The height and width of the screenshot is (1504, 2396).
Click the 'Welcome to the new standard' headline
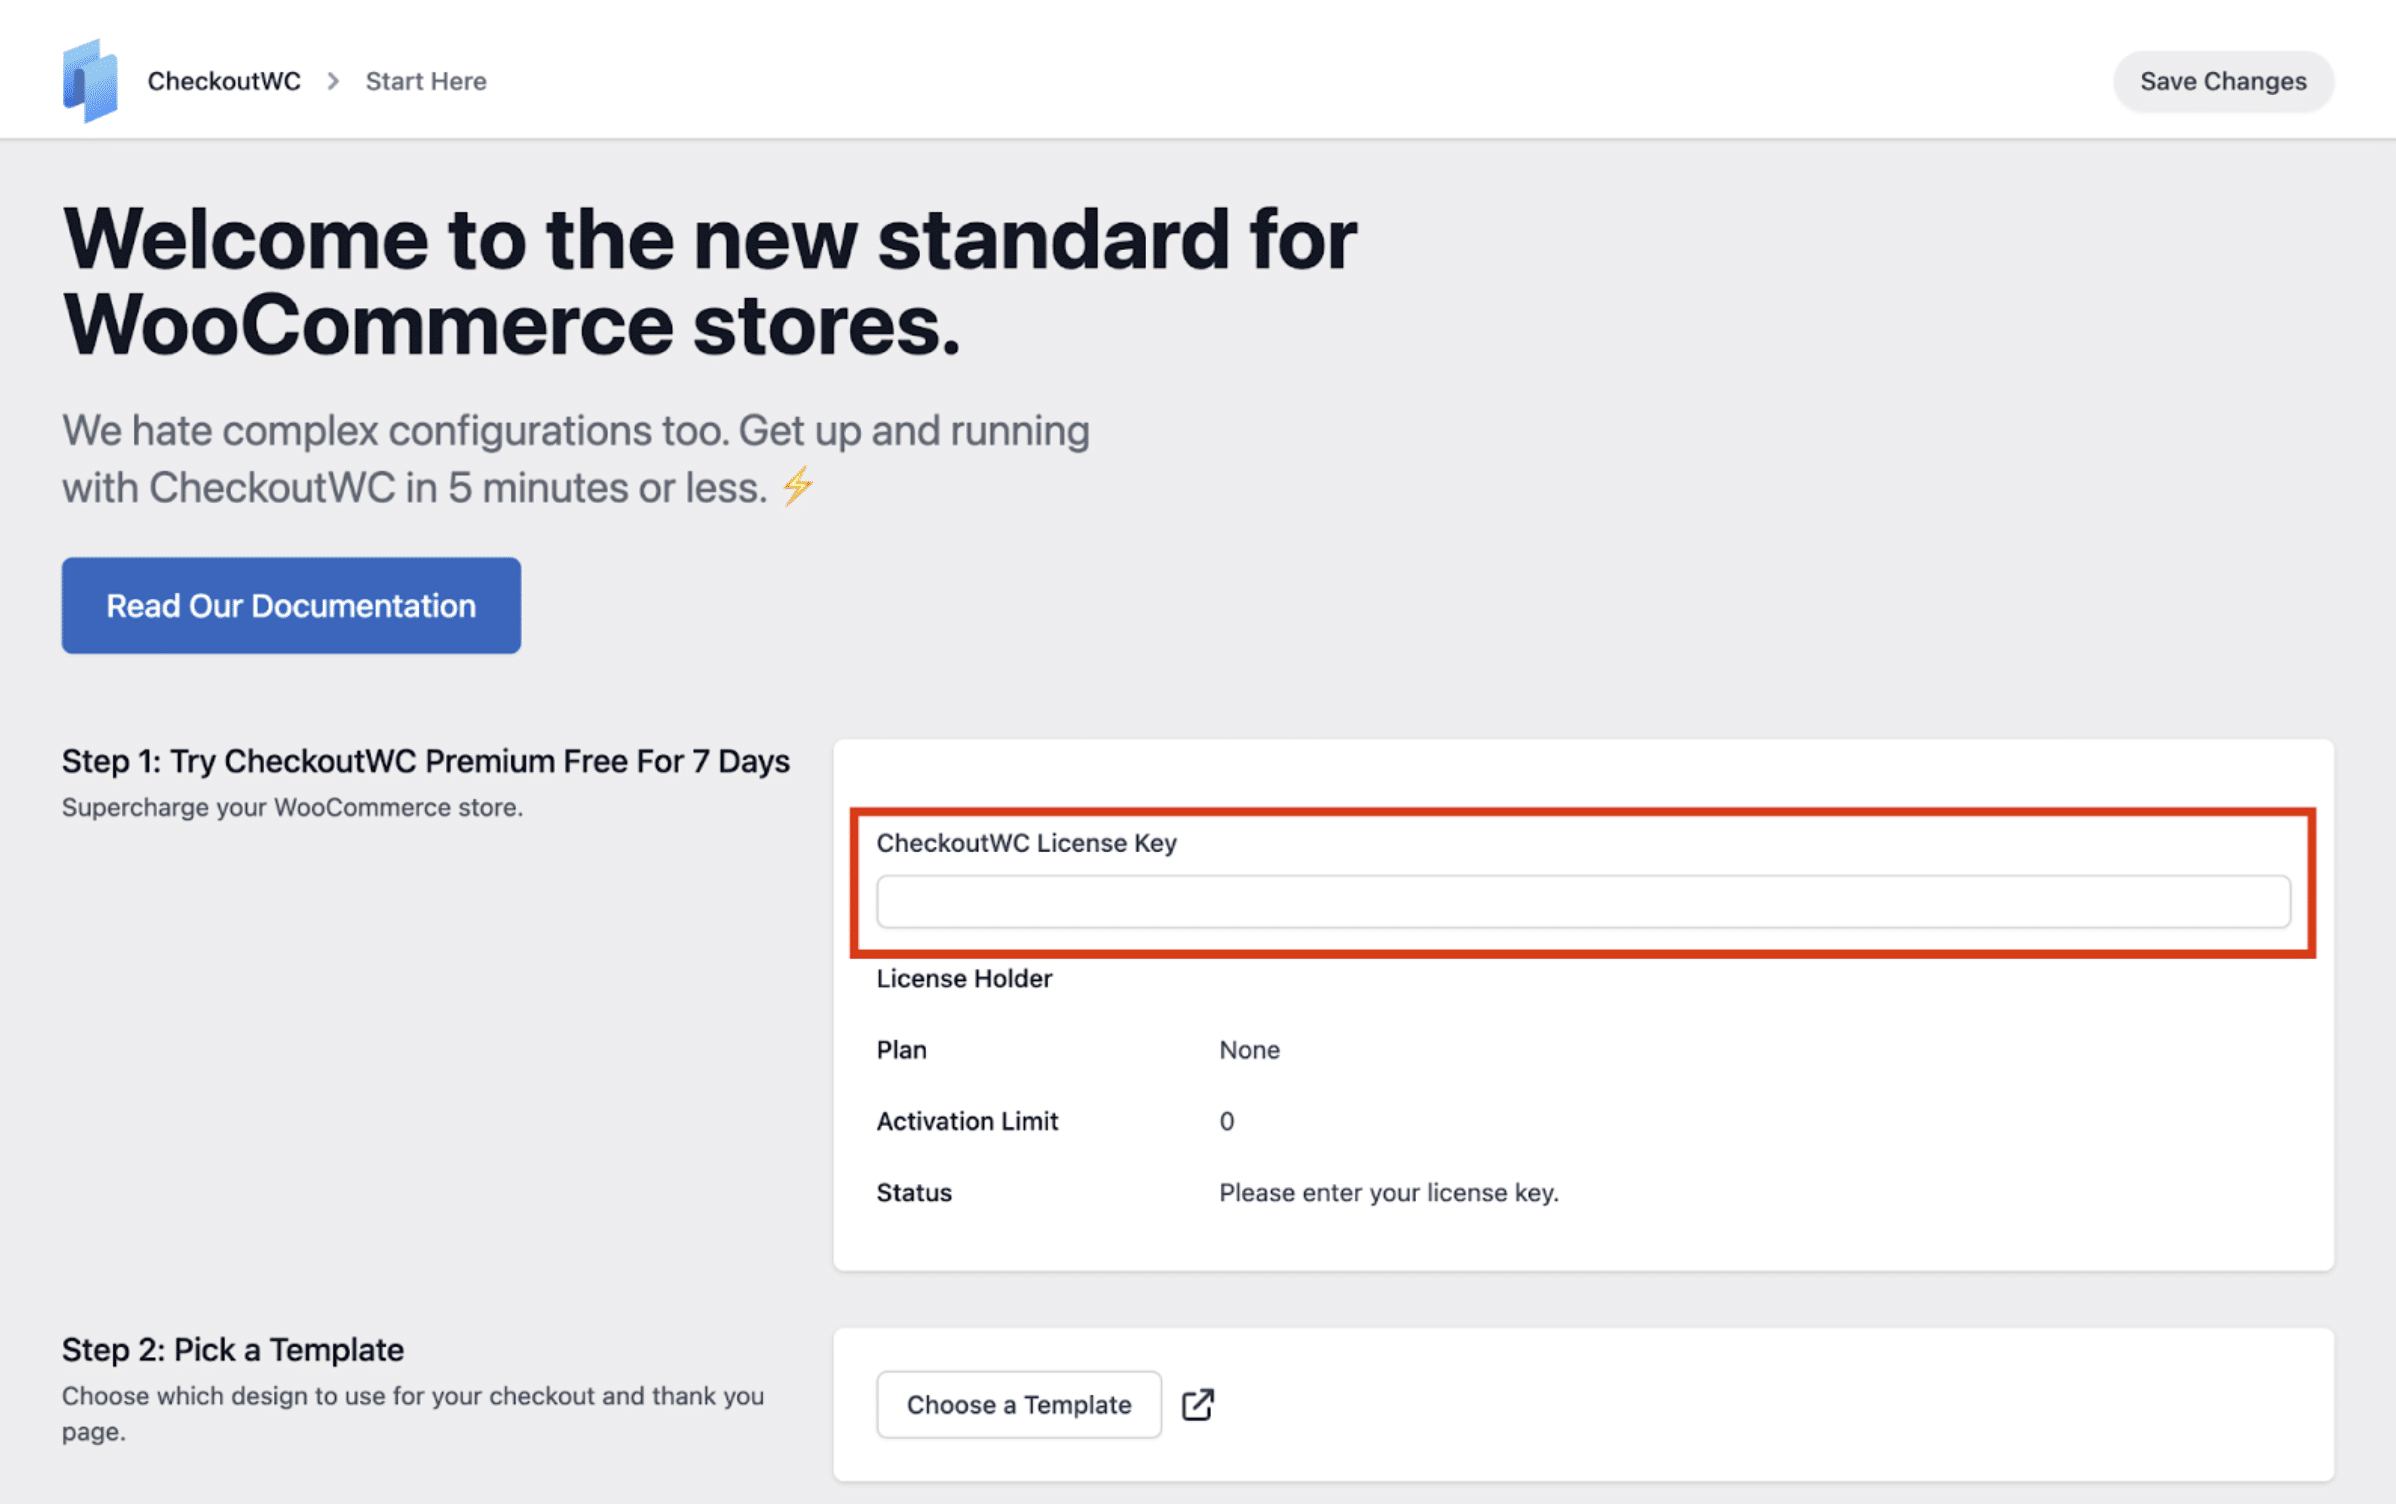pyautogui.click(x=708, y=281)
